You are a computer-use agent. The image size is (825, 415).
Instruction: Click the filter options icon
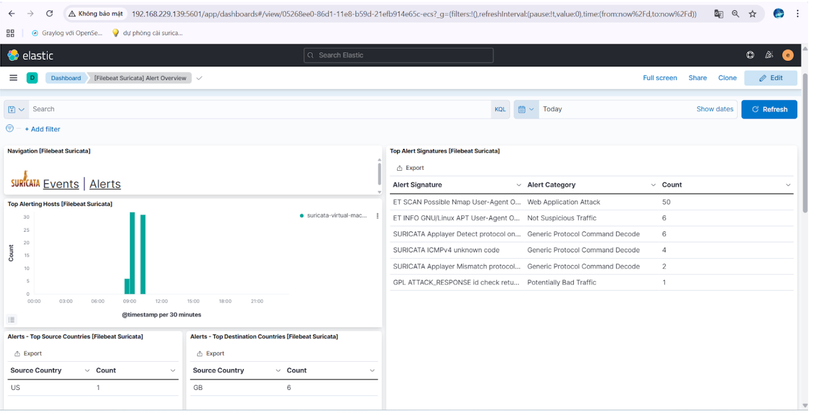point(10,128)
